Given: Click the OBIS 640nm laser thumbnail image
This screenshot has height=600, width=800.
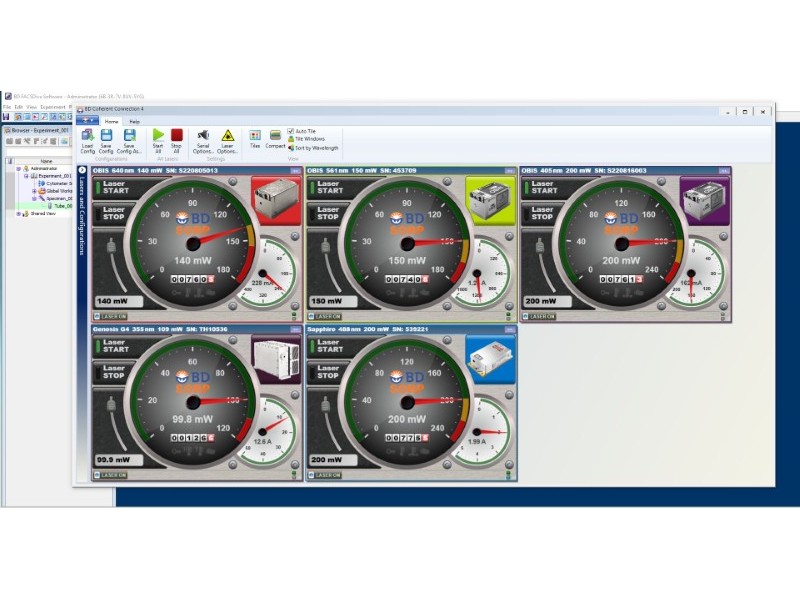Looking at the screenshot, I should point(276,201).
